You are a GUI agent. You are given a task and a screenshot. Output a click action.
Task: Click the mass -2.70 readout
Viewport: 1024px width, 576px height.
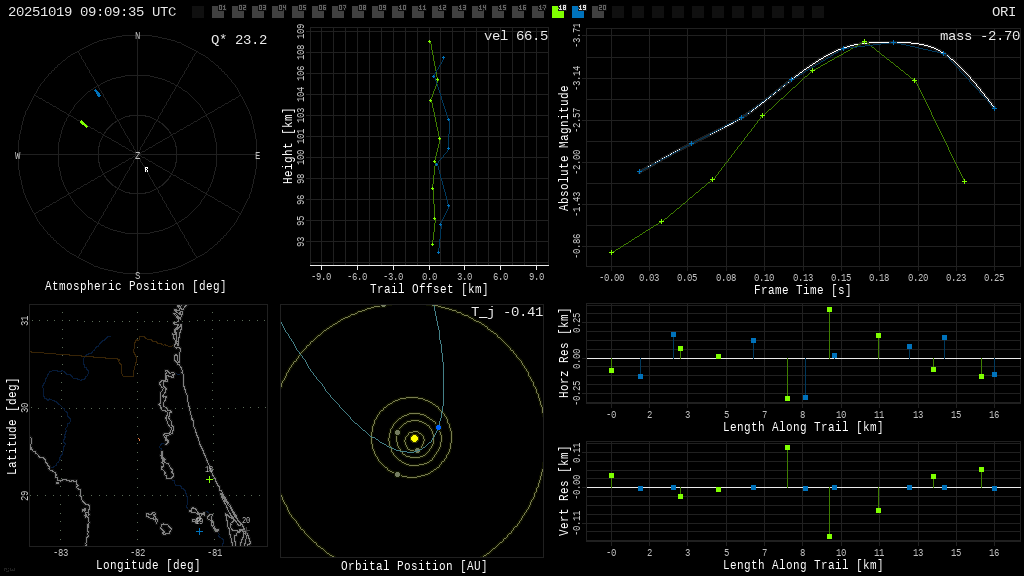pyautogui.click(x=979, y=36)
